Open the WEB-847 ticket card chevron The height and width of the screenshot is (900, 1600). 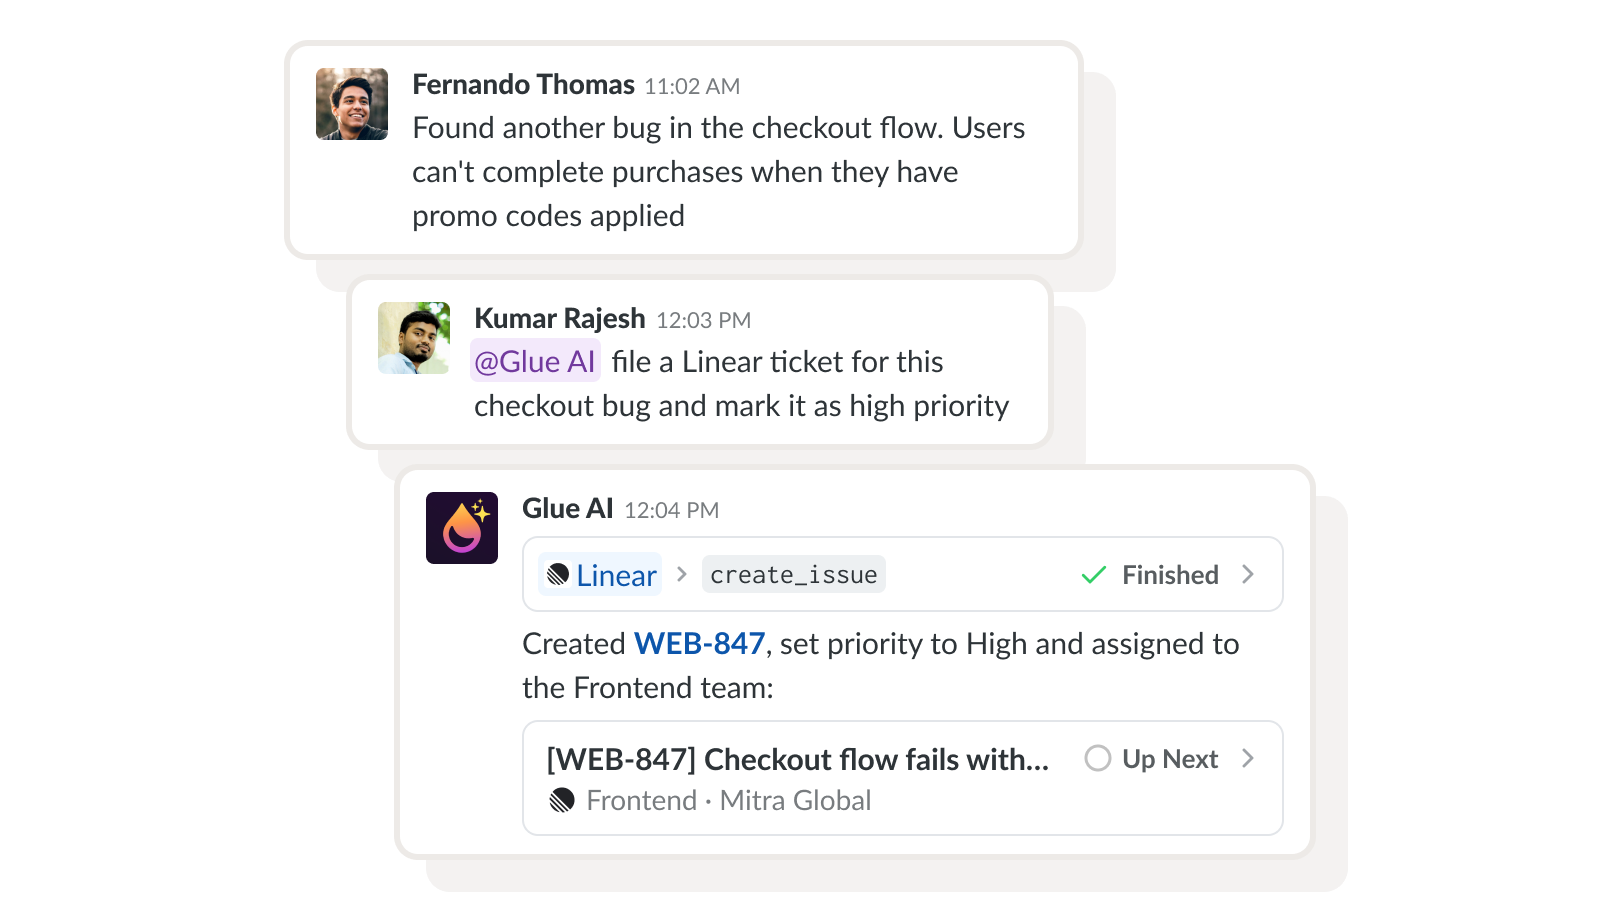point(1247,759)
